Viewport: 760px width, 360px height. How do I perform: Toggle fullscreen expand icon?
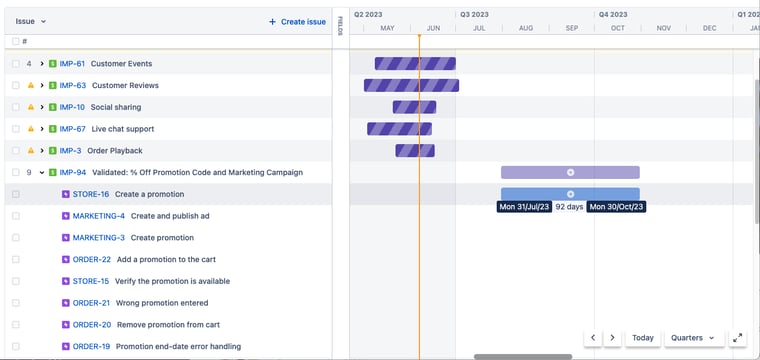(x=738, y=338)
